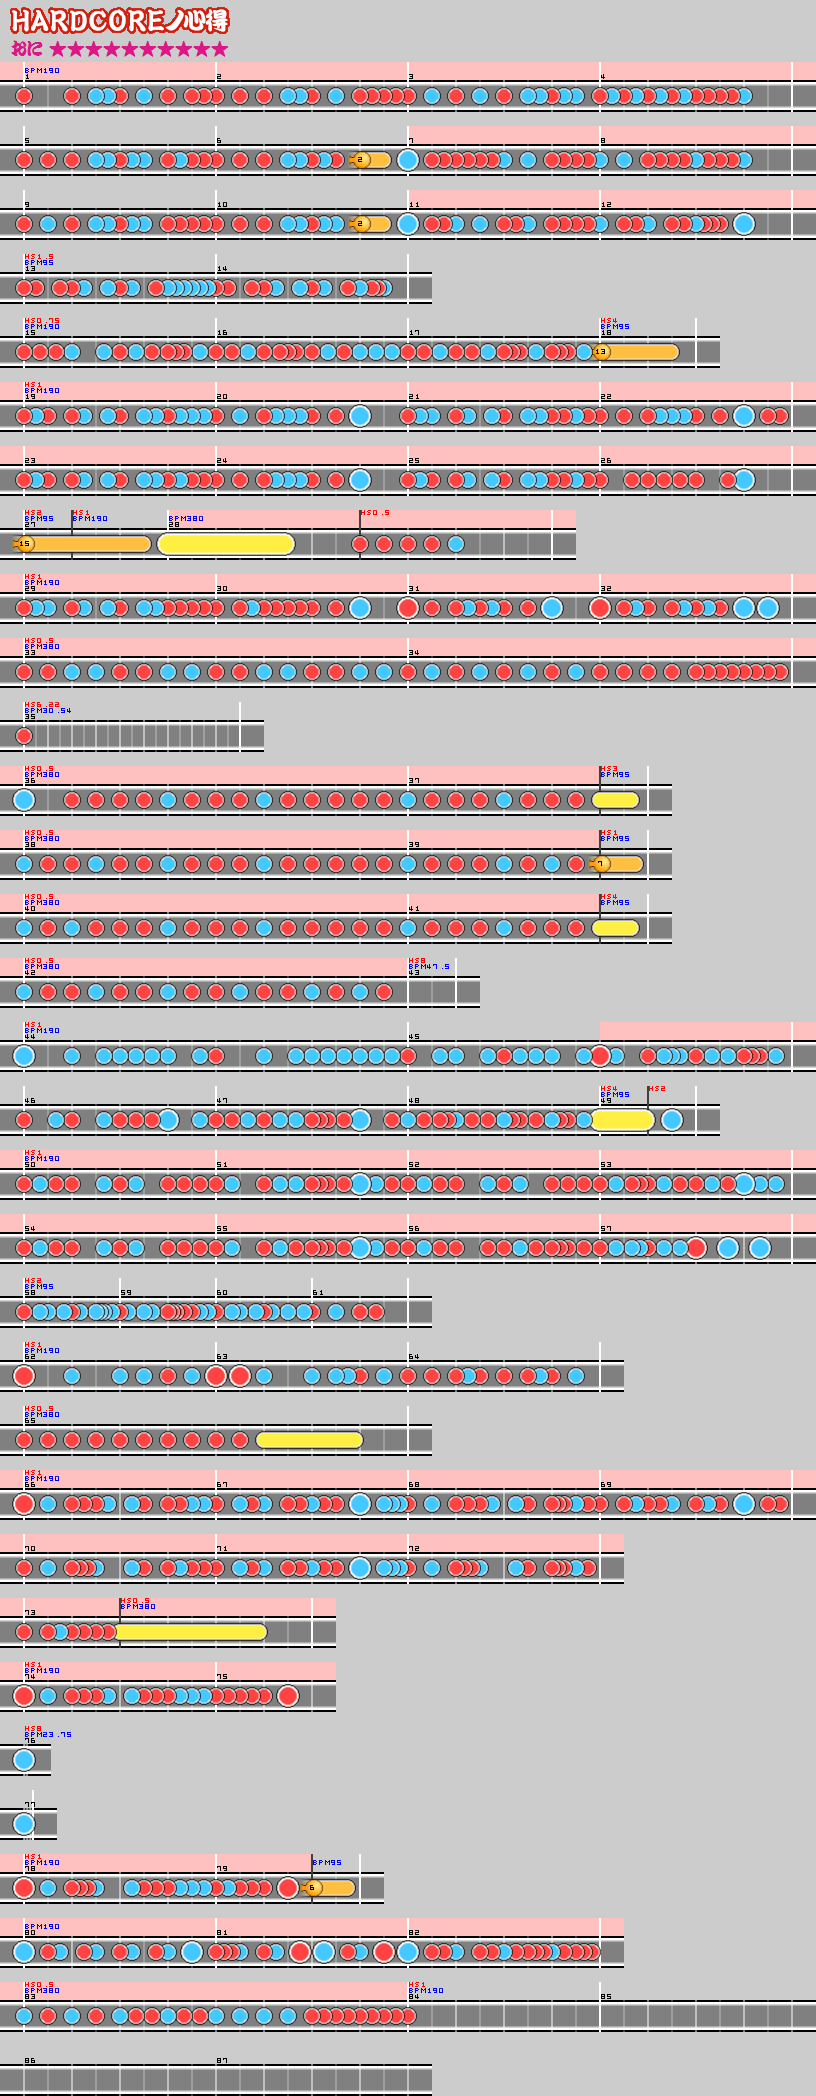Click the pink difficulty star row
816x2096 pixels.
coord(139,49)
